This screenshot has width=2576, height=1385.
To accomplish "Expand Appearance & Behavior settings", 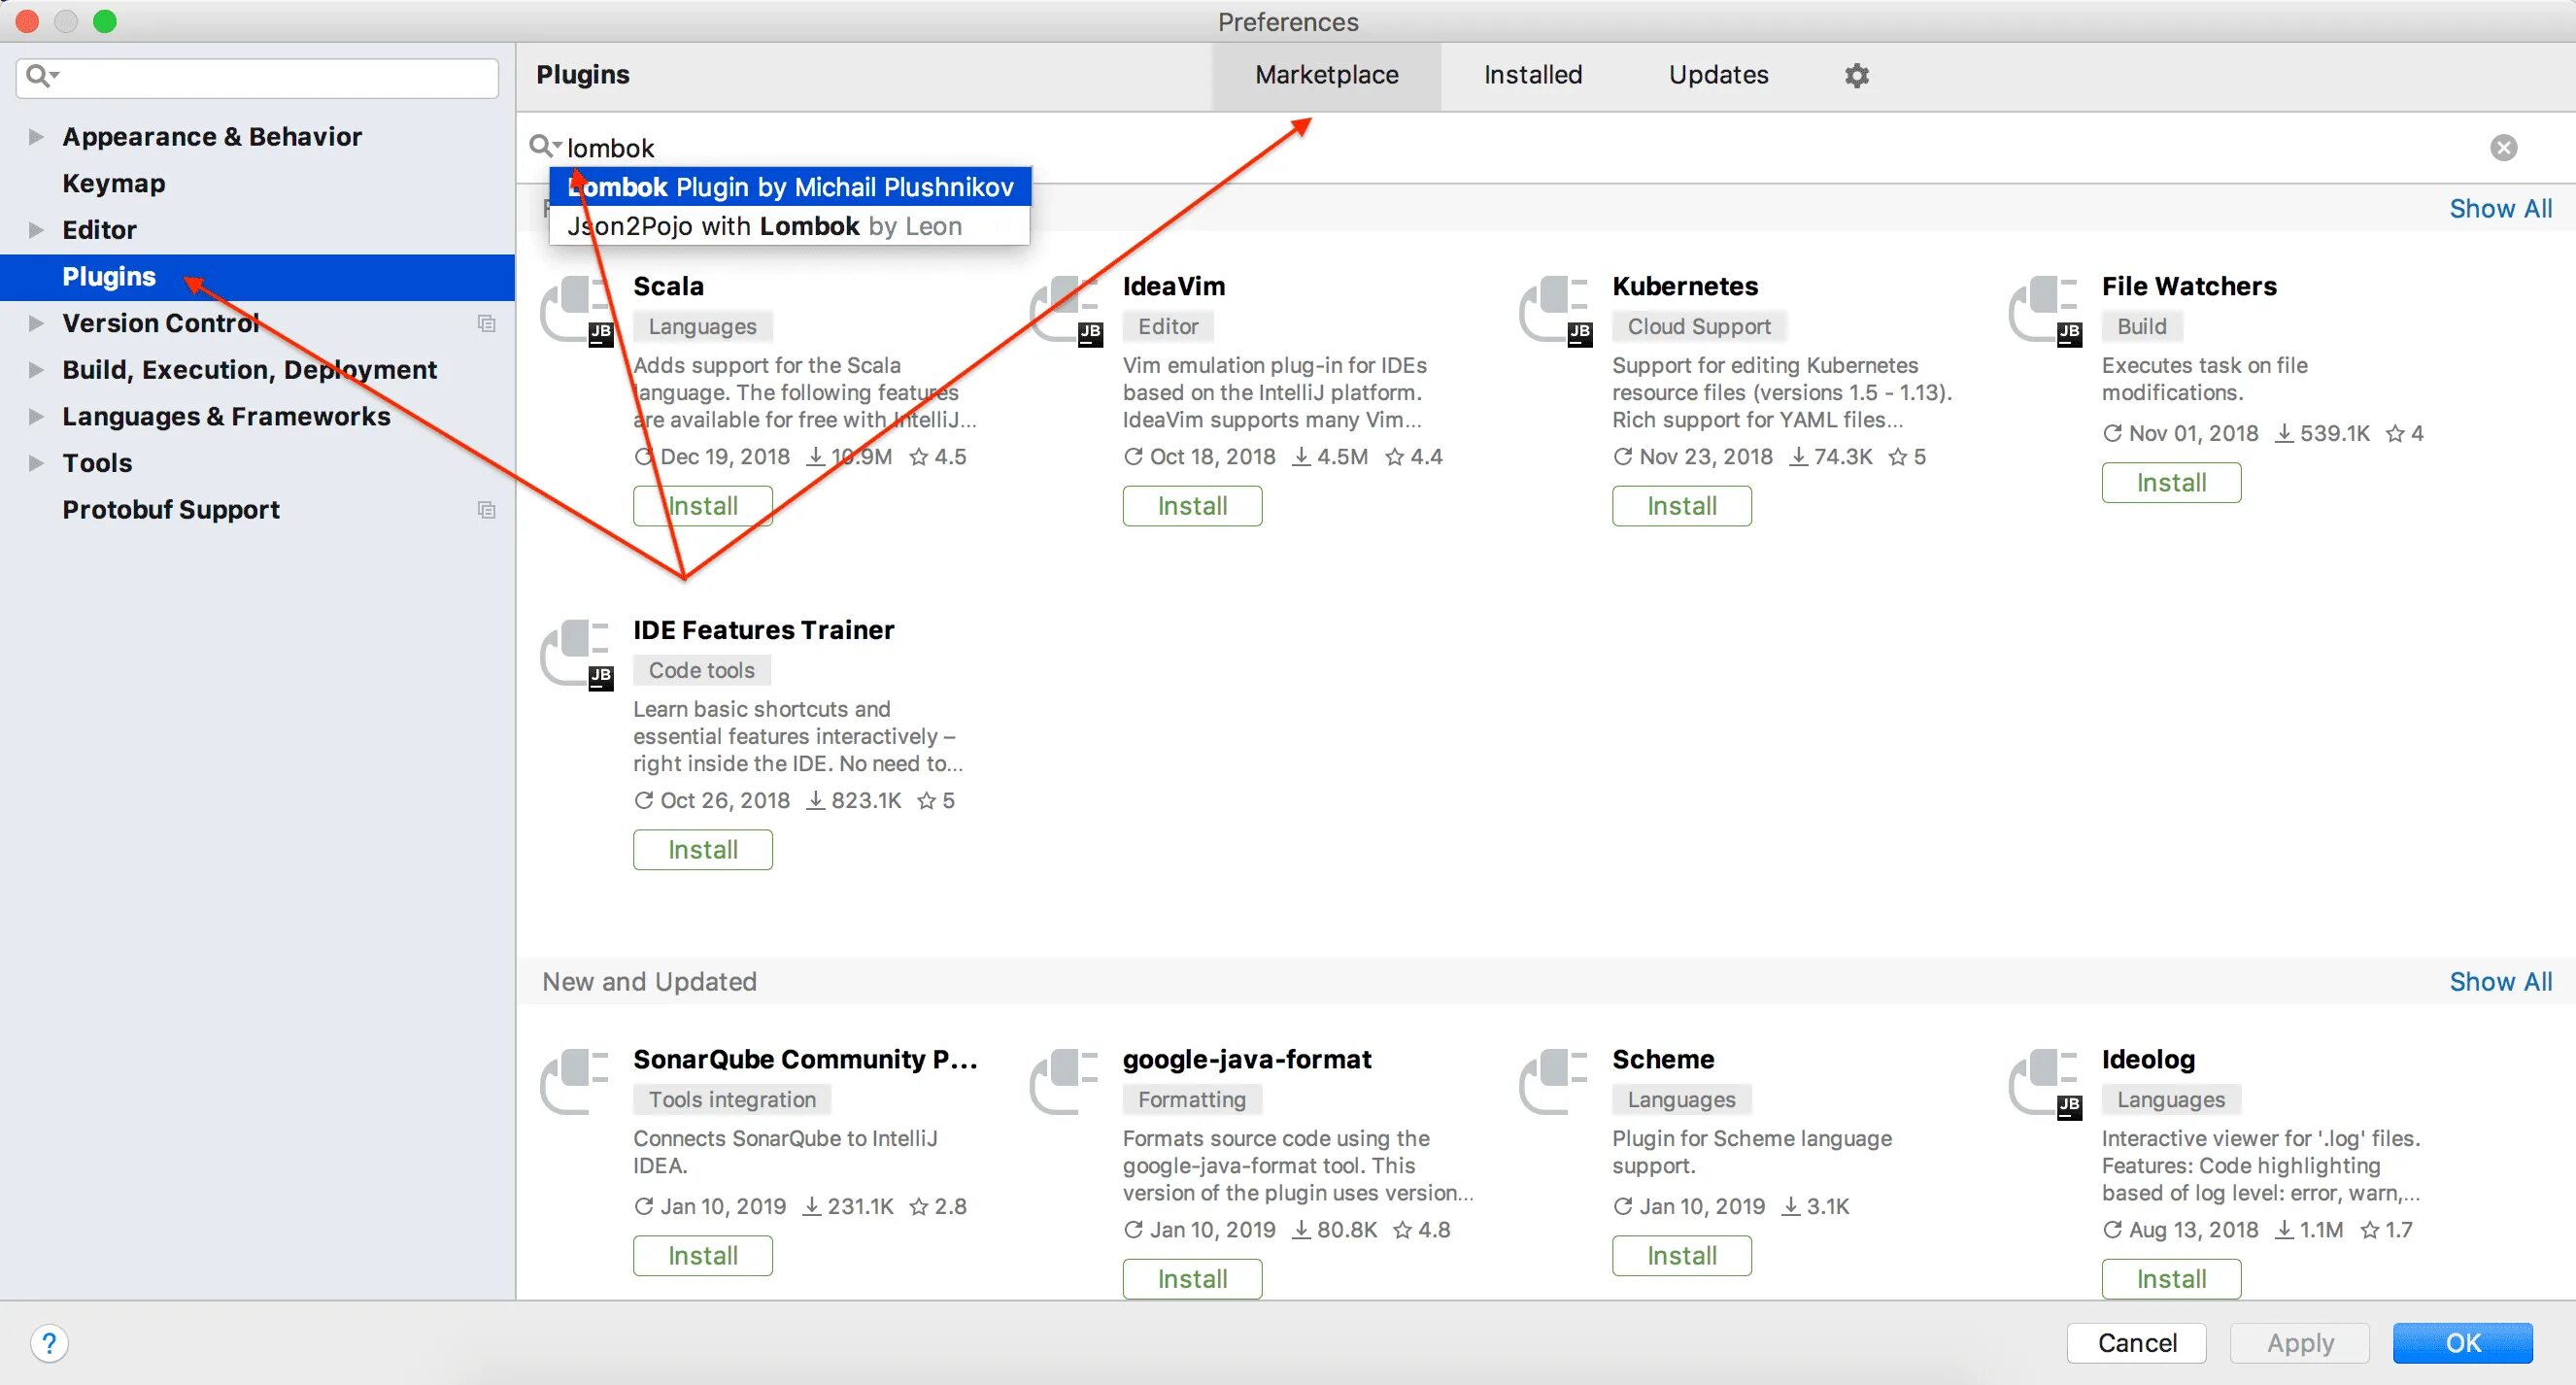I will click(36, 137).
